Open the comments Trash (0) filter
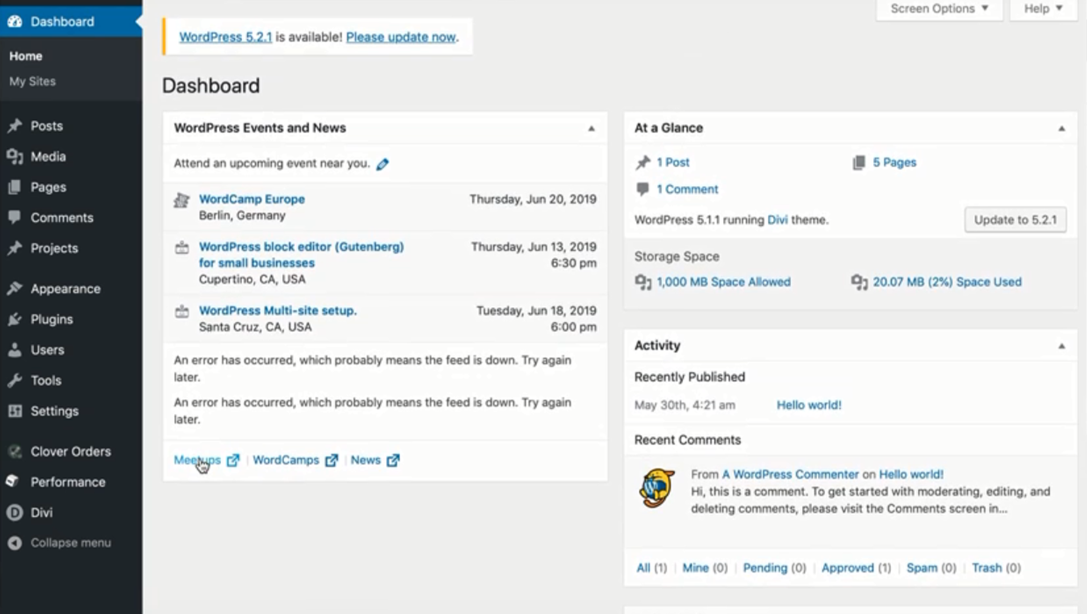This screenshot has height=614, width=1087. pos(996,568)
